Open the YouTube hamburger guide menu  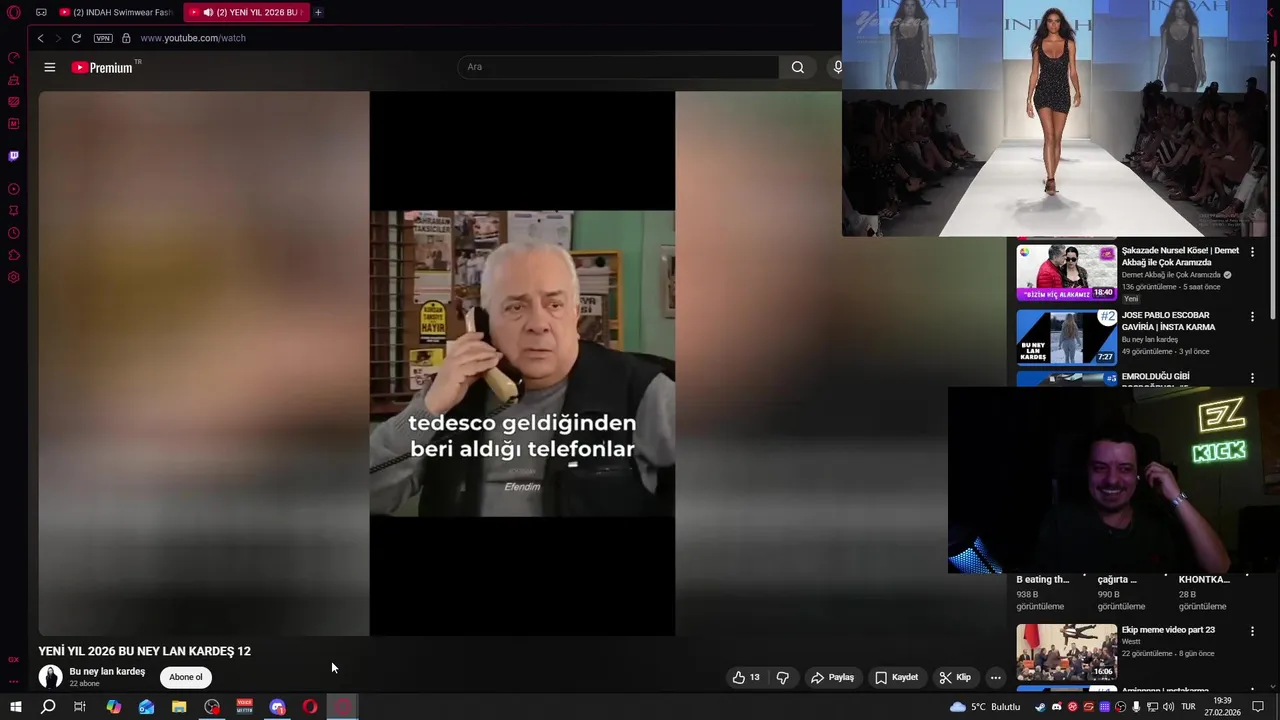coord(50,67)
